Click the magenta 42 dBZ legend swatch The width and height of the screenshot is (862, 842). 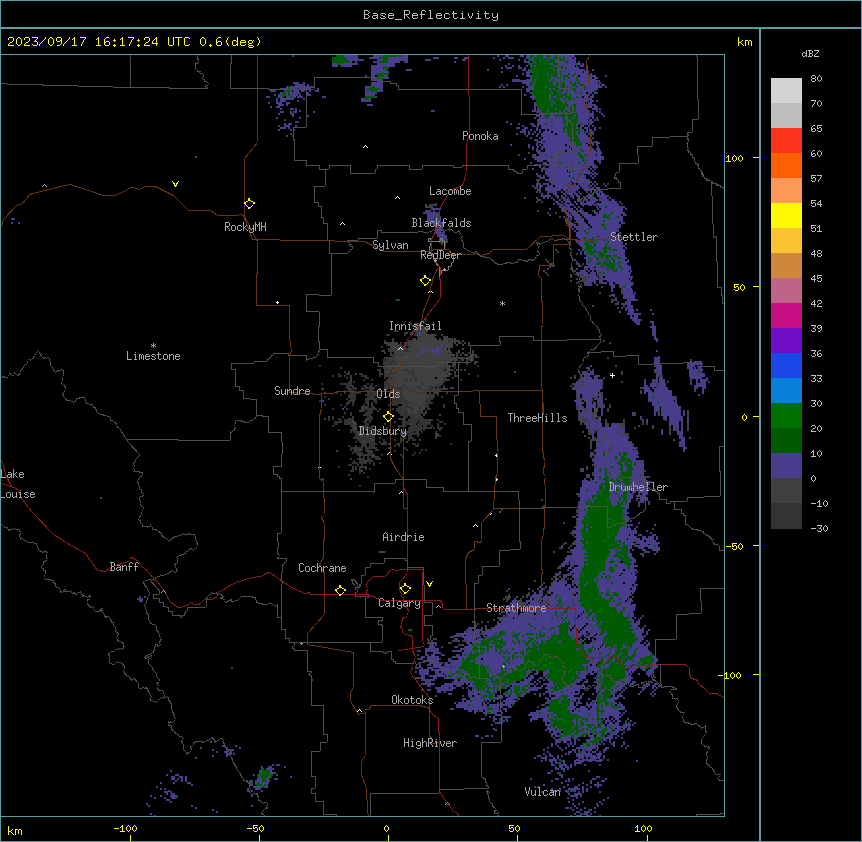point(786,315)
